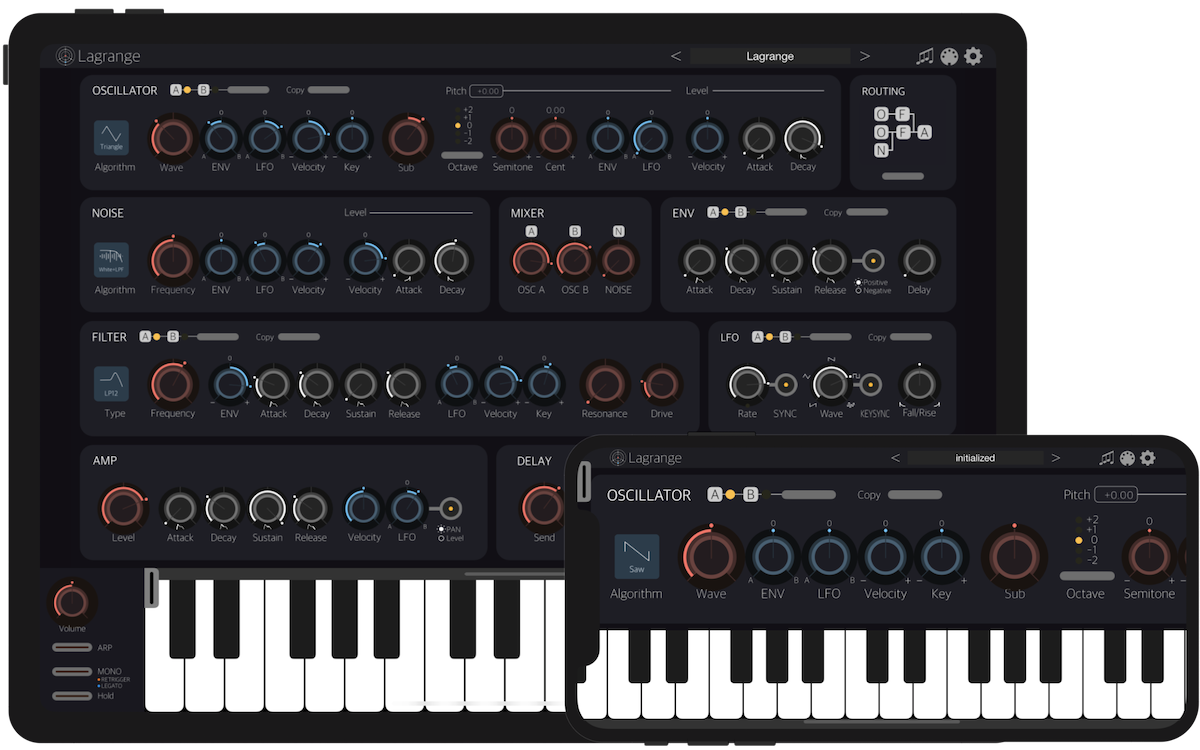Click the LFO Rate knob

tap(747, 384)
